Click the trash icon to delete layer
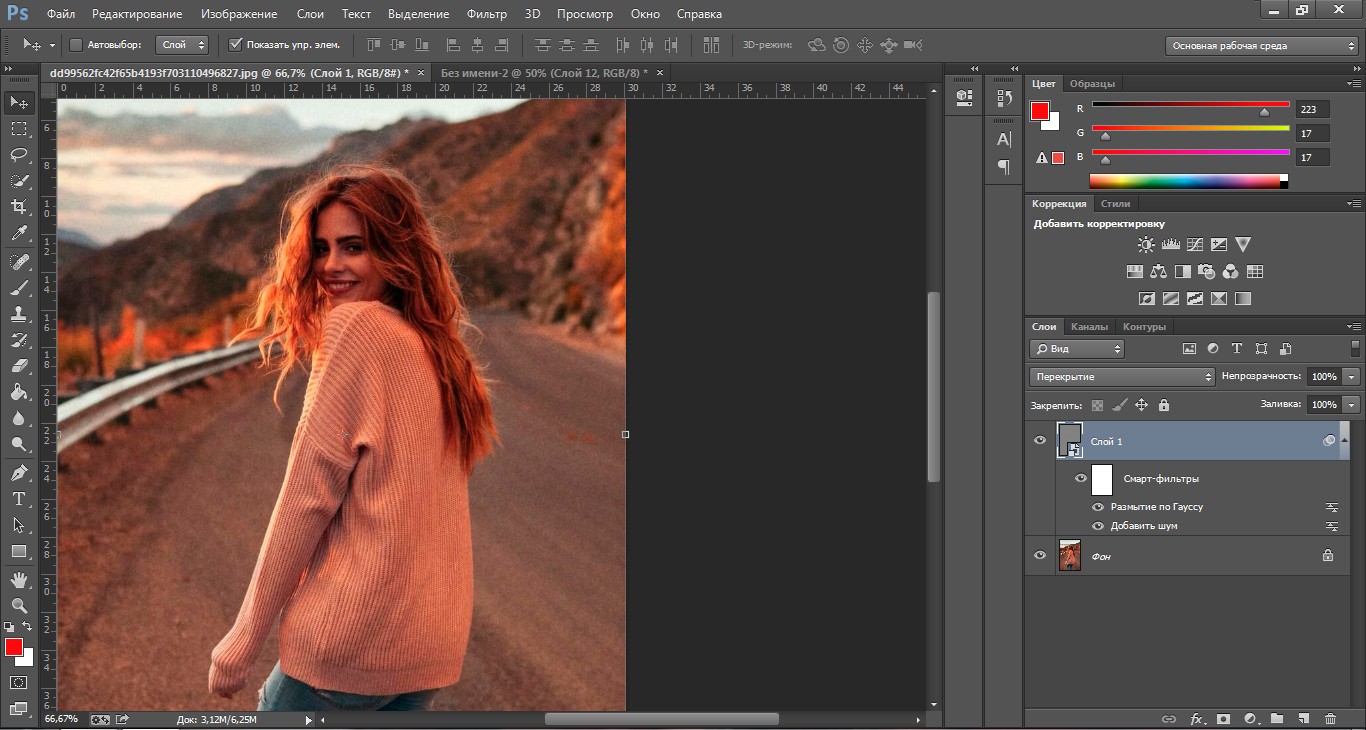 point(1330,718)
